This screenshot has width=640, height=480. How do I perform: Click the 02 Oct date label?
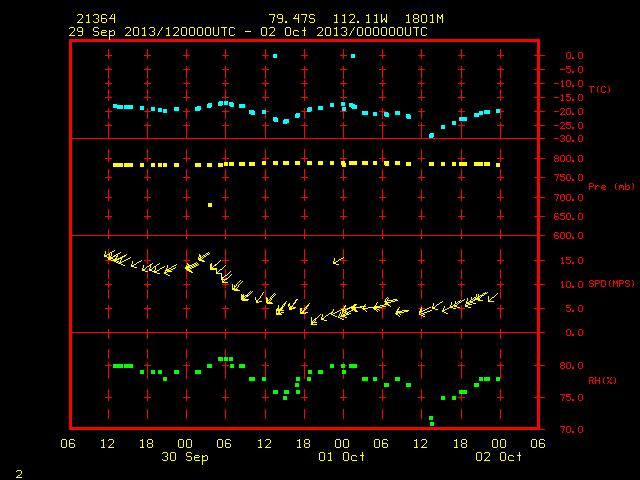point(498,456)
